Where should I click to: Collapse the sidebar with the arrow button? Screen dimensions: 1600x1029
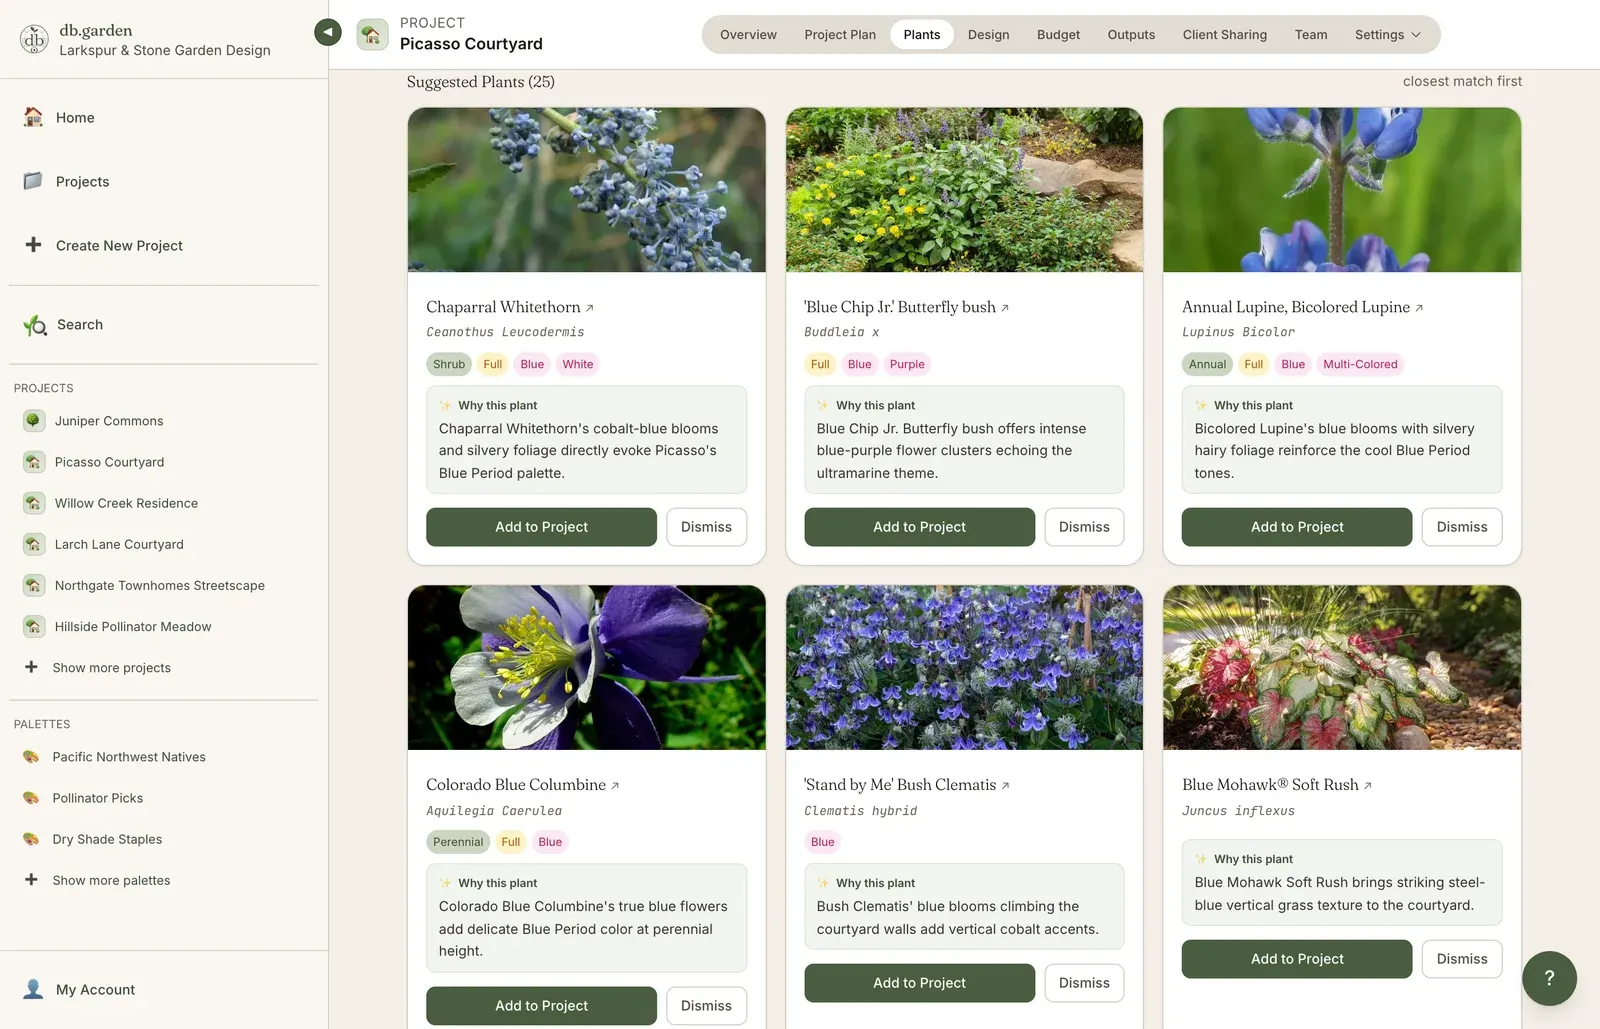pyautogui.click(x=327, y=32)
